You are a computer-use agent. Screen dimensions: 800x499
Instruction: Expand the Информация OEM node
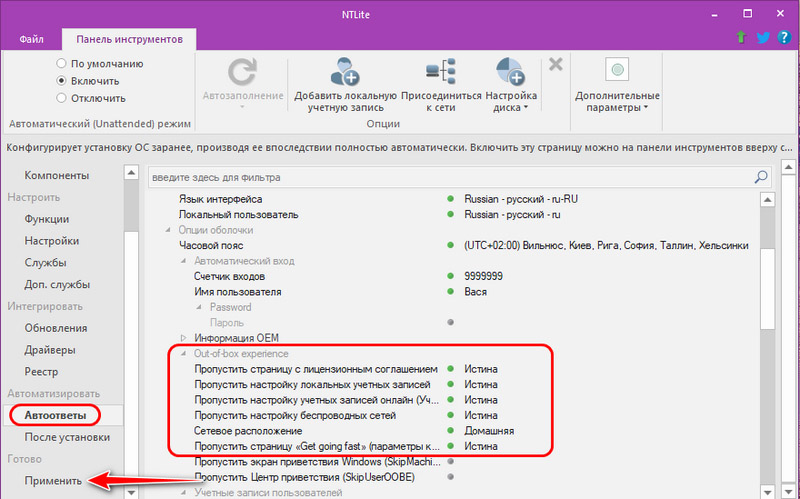(184, 338)
